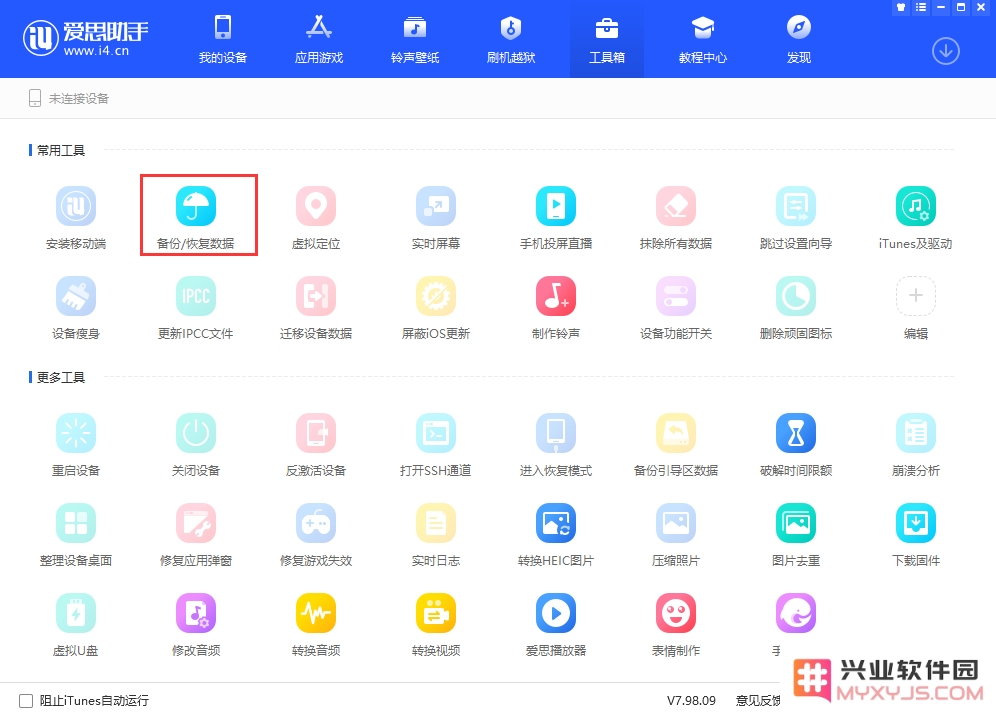Switch to 教程中心 tab

703,39
